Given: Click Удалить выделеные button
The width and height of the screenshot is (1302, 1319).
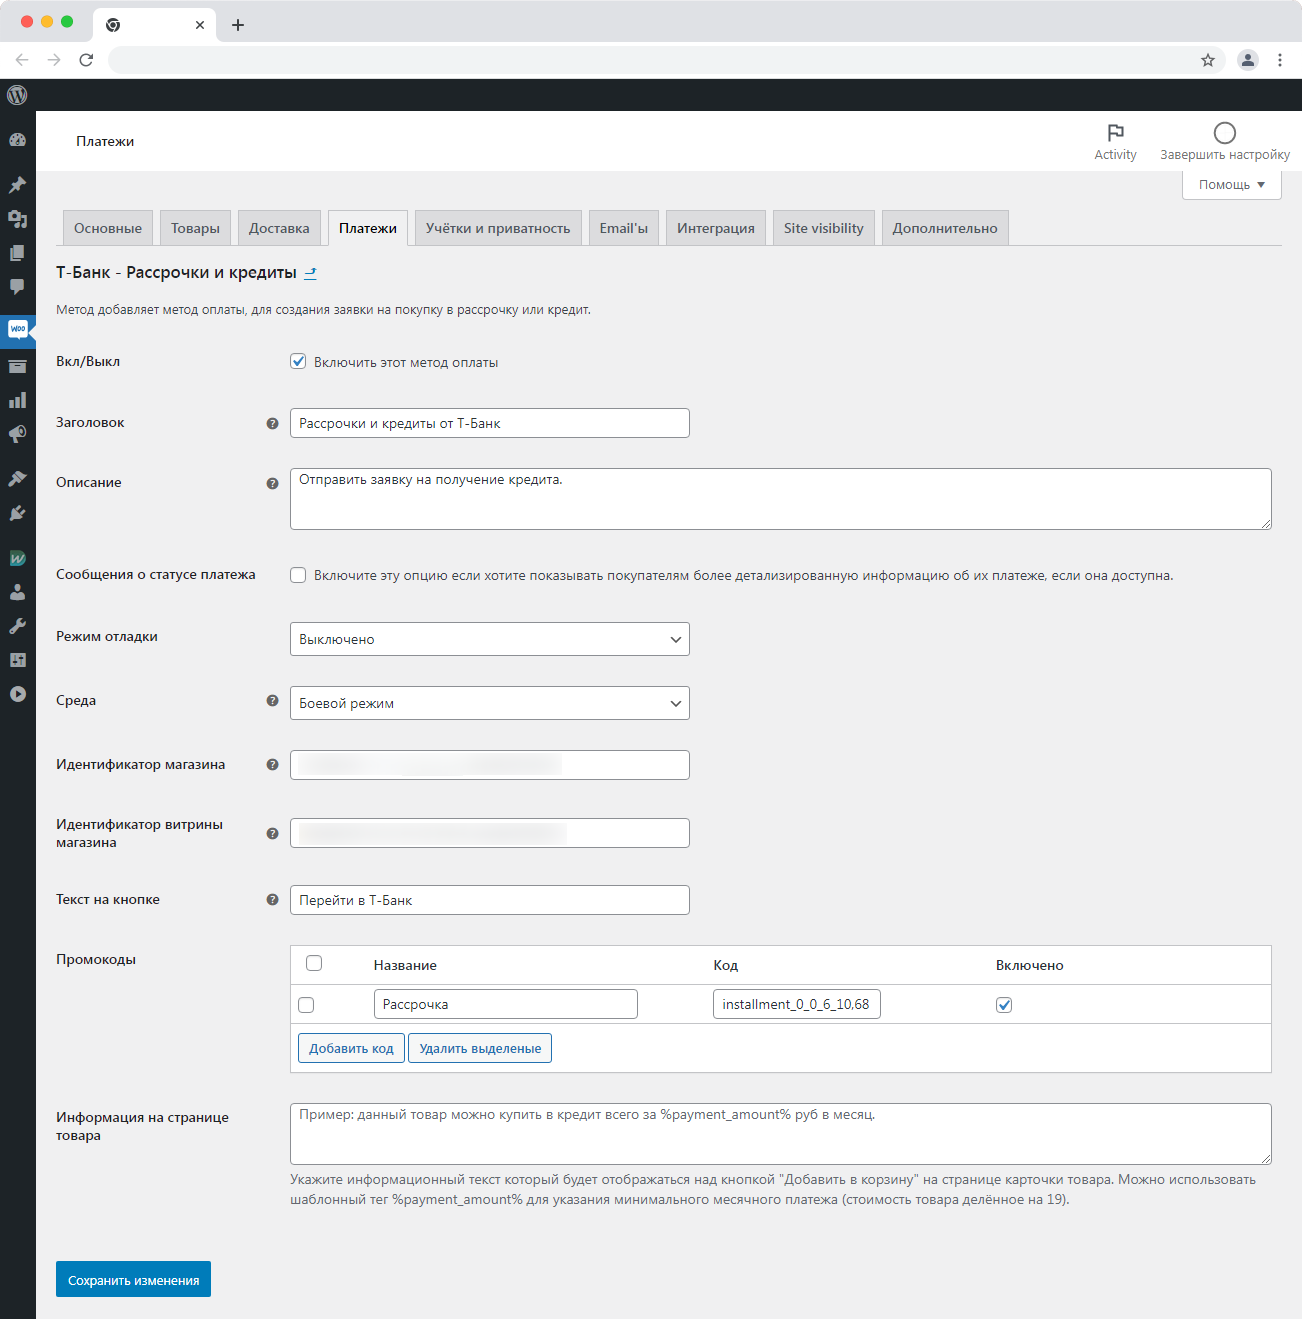Looking at the screenshot, I should 480,1048.
